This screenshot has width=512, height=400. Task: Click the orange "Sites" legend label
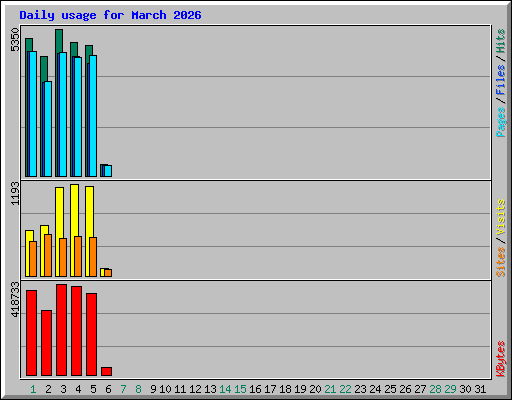click(500, 262)
